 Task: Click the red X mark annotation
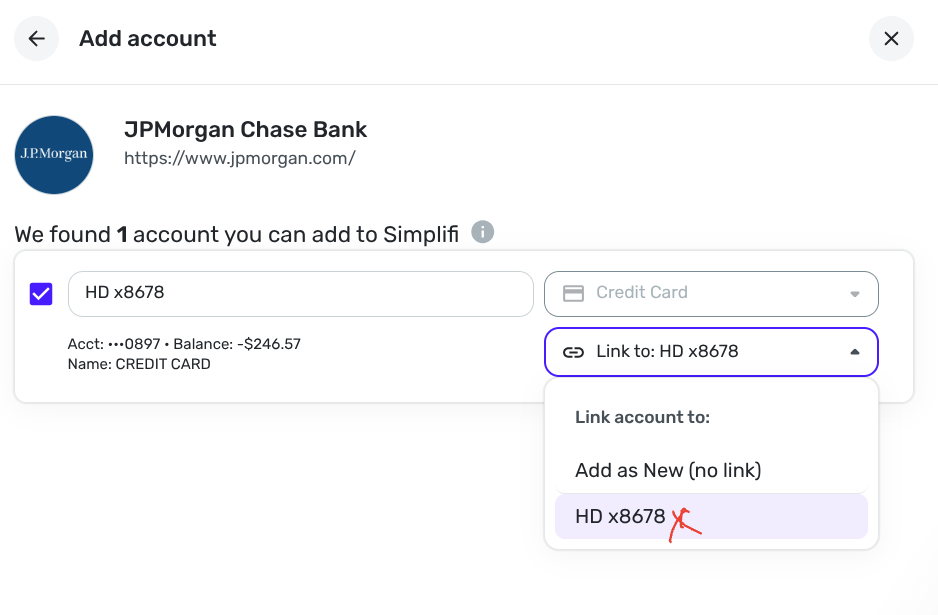point(685,522)
